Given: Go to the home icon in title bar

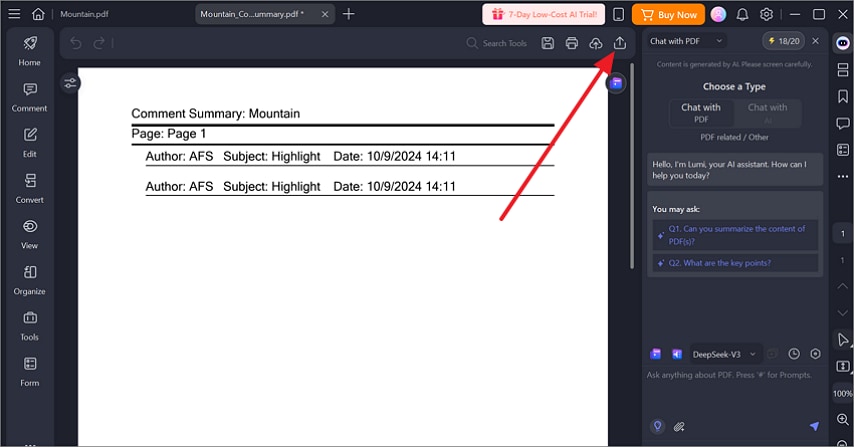Looking at the screenshot, I should (38, 14).
